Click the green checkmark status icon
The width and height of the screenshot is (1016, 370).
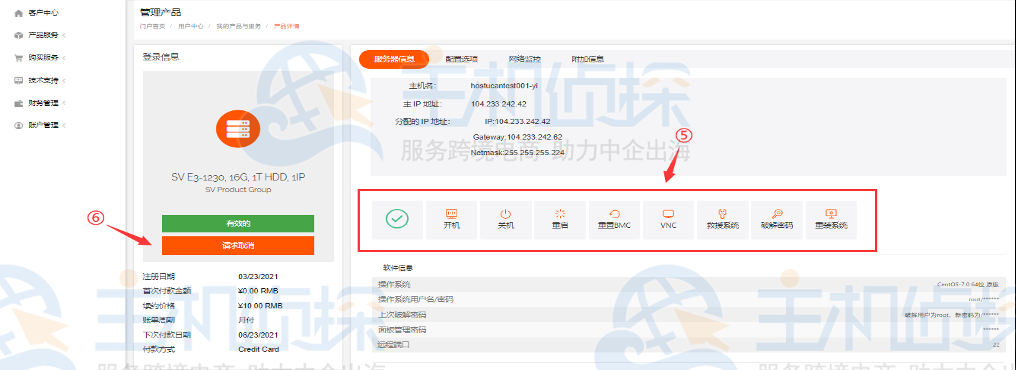click(x=397, y=220)
